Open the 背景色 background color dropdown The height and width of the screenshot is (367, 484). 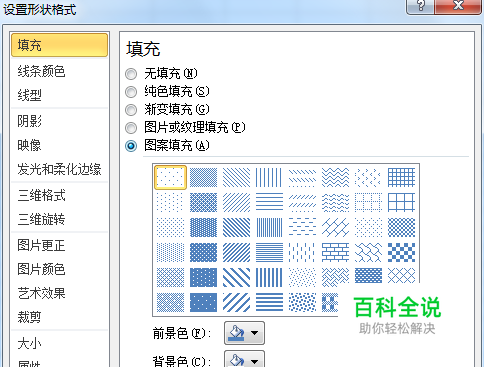(x=244, y=359)
